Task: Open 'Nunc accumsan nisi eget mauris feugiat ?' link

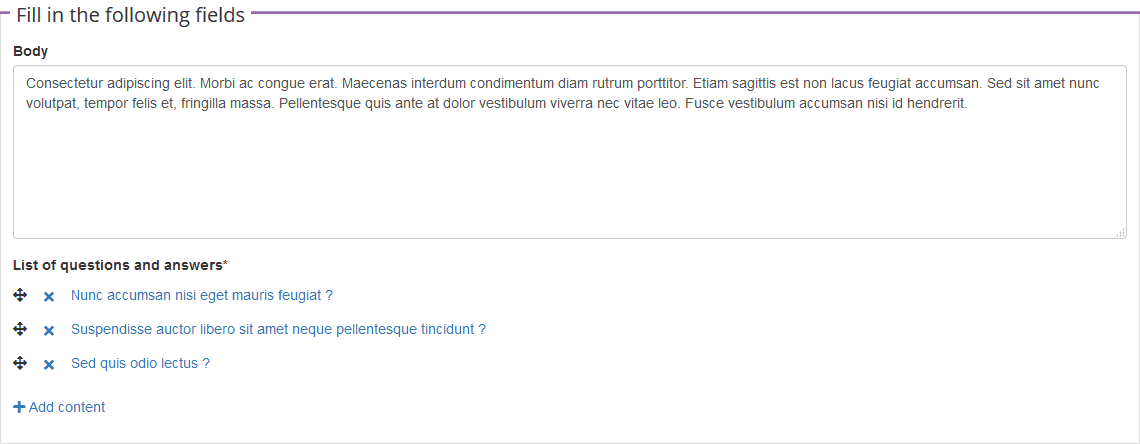Action: click(201, 296)
